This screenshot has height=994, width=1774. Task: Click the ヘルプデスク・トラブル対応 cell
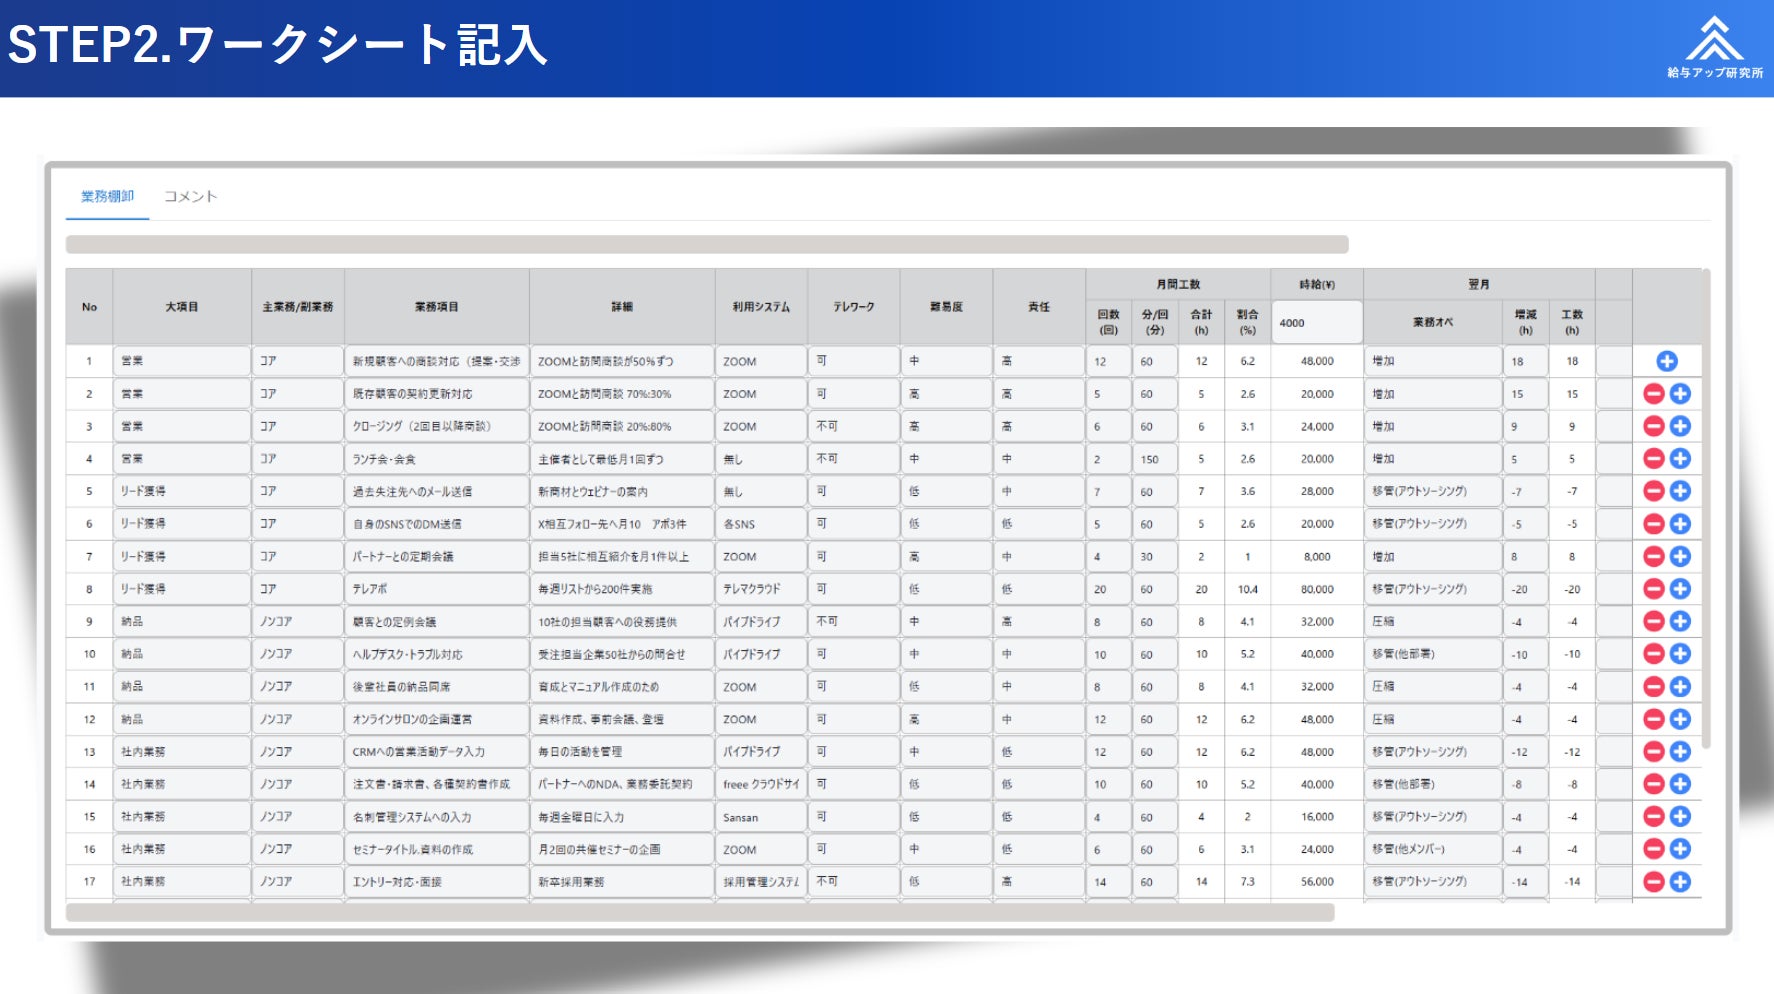(x=436, y=654)
